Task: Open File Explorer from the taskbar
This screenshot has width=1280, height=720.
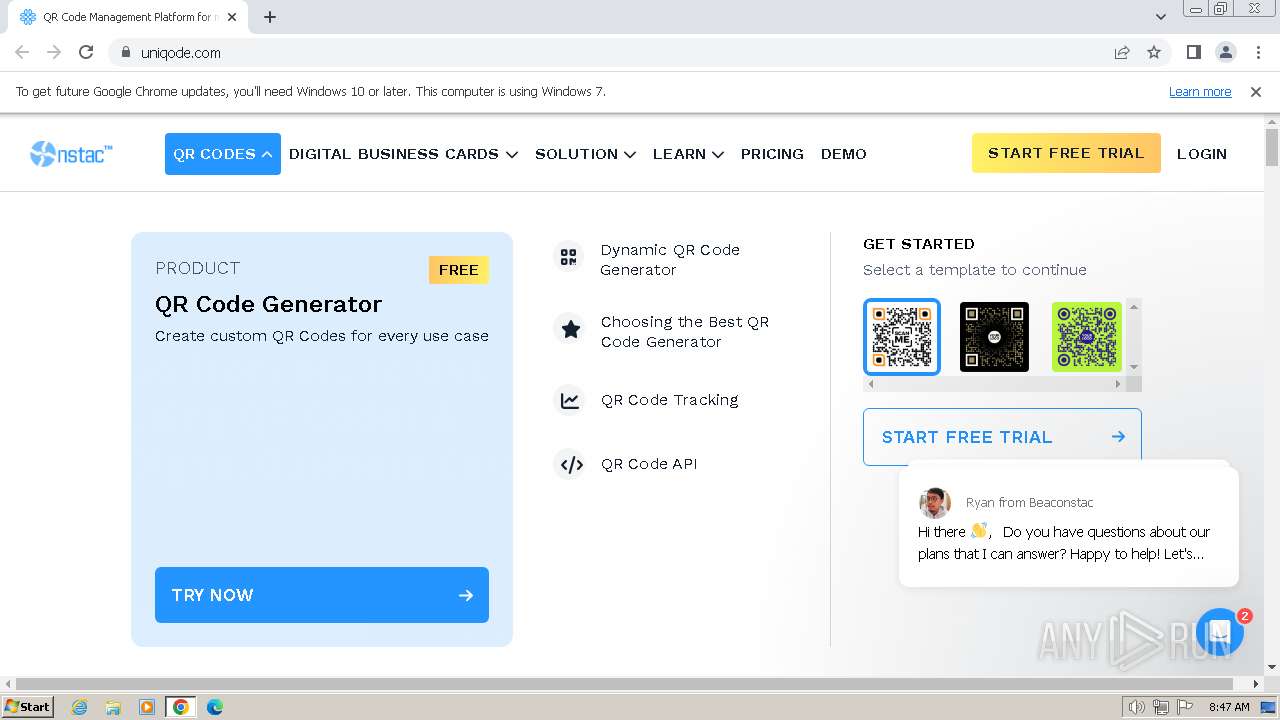Action: (113, 707)
